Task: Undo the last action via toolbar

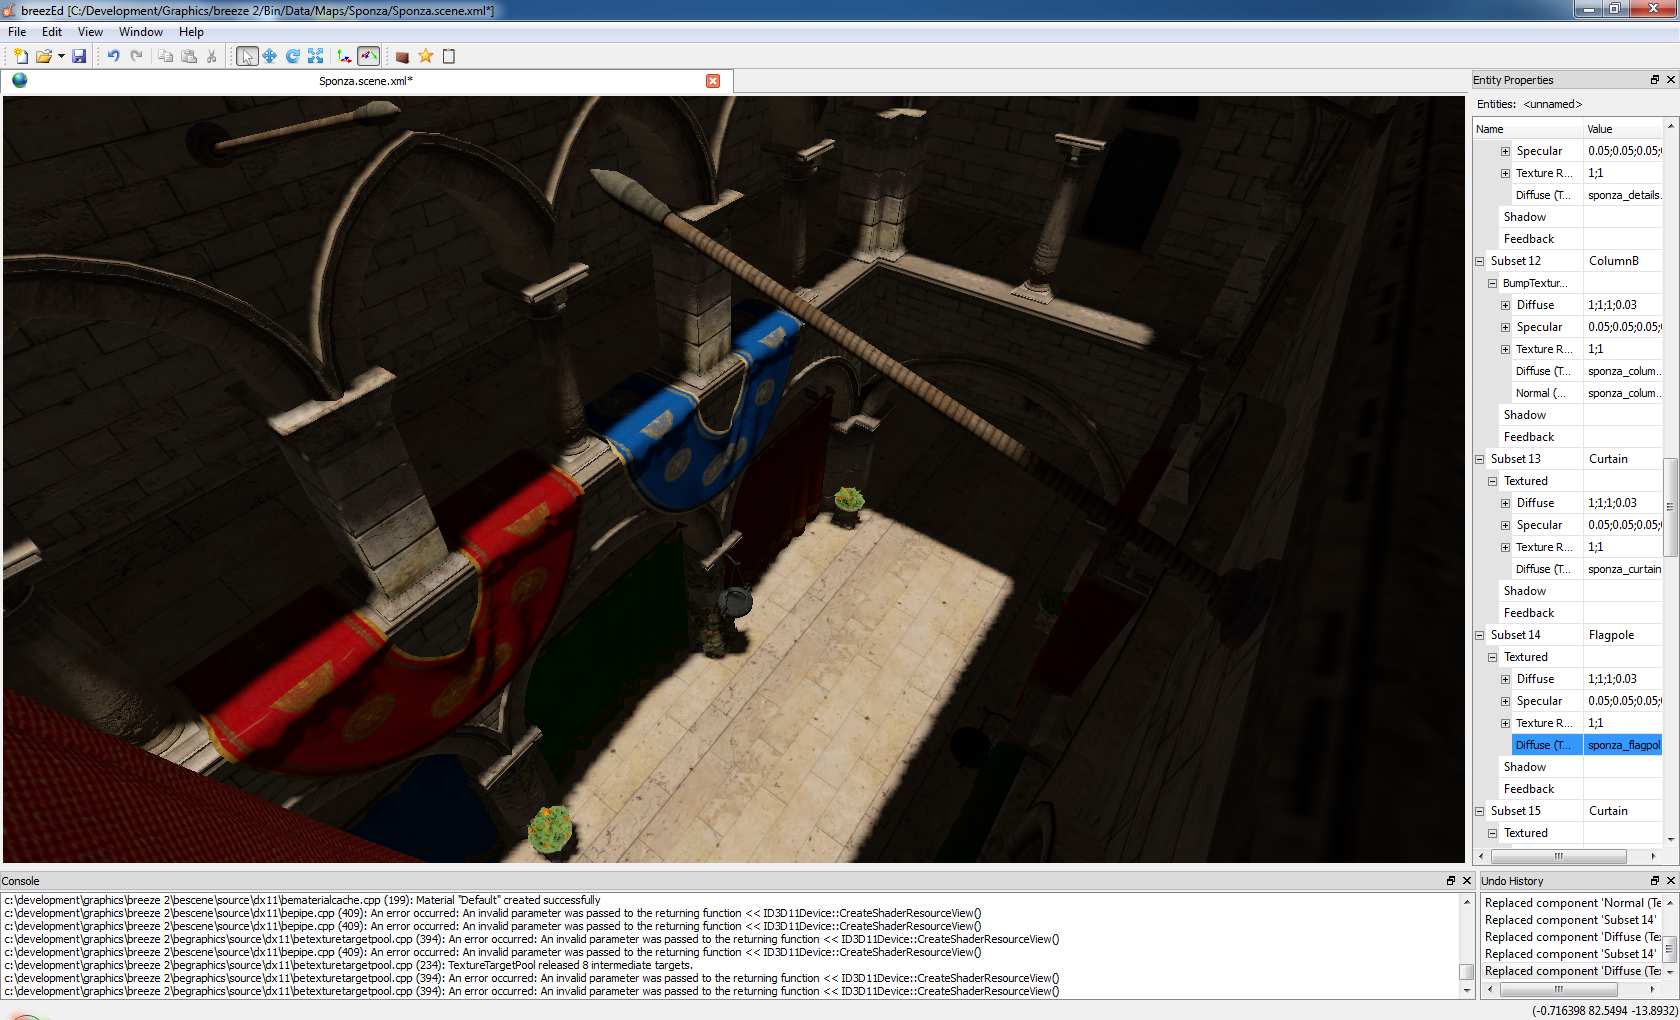Action: [x=113, y=56]
